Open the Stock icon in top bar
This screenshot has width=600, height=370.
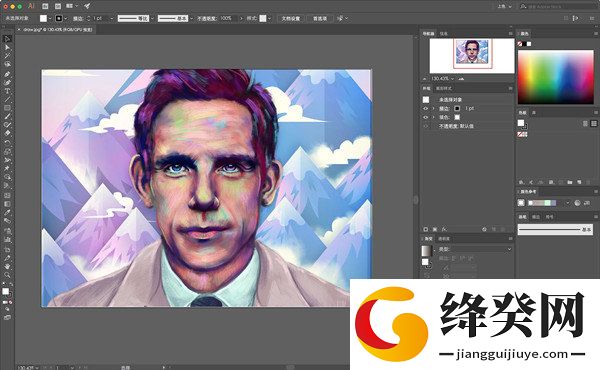tap(58, 6)
